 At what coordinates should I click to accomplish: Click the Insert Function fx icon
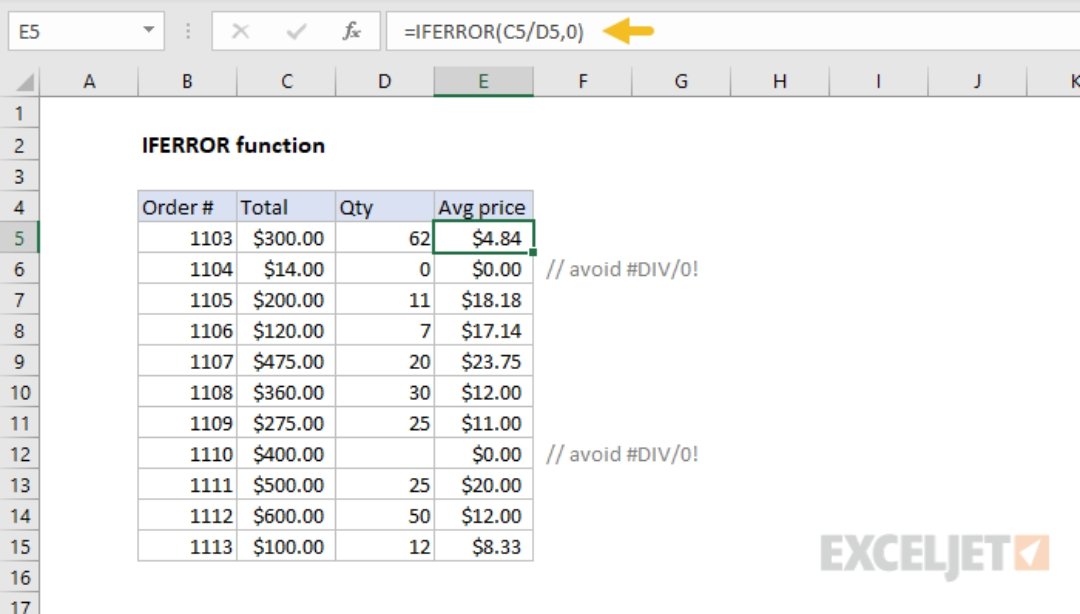click(x=352, y=32)
